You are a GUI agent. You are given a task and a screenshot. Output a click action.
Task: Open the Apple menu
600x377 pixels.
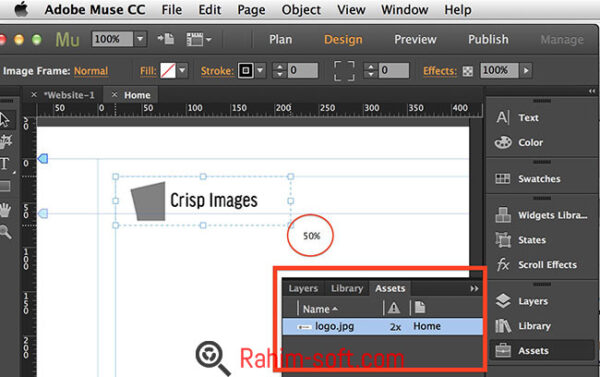tap(21, 9)
